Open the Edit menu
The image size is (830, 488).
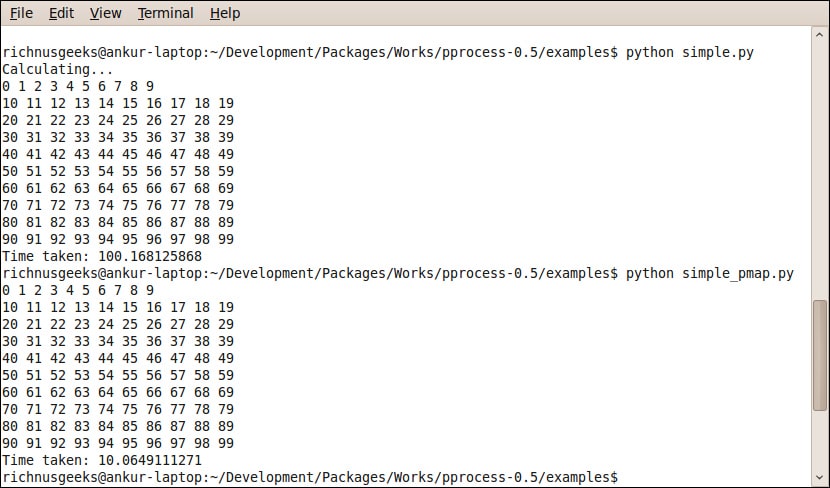(61, 13)
